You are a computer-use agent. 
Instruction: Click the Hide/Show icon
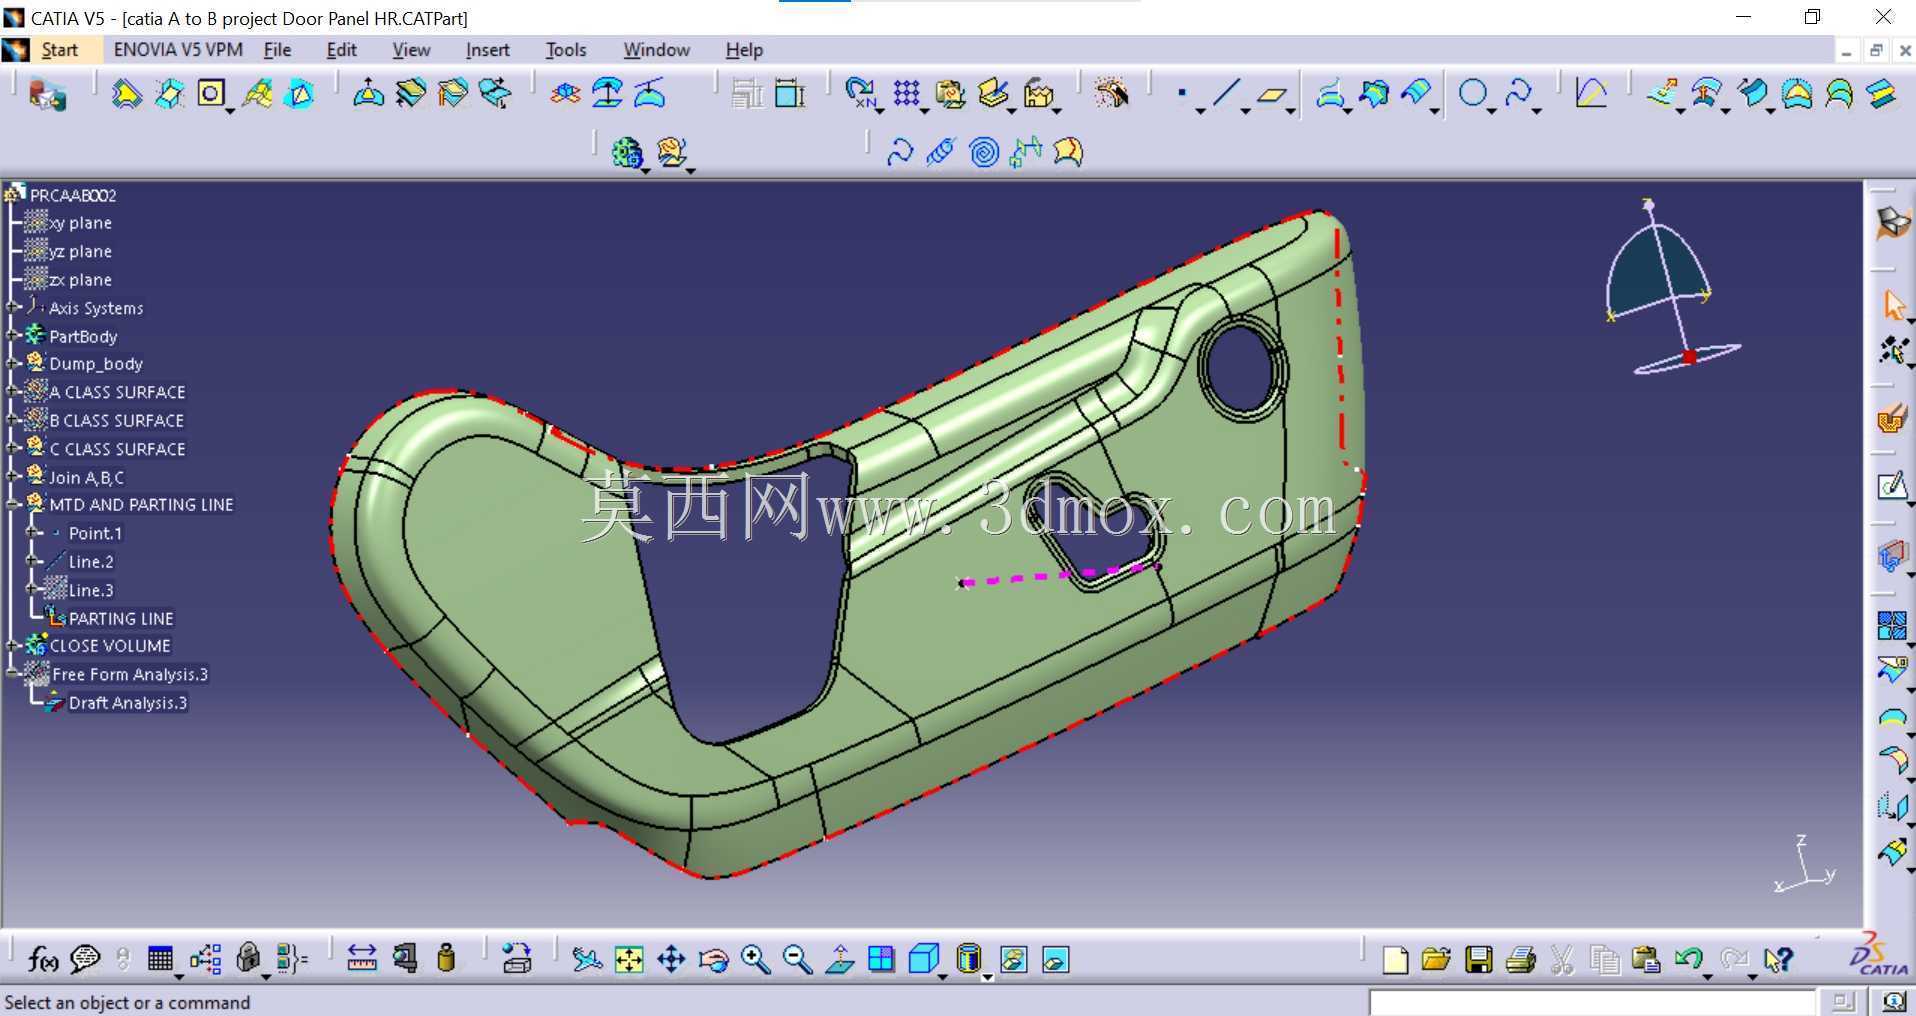(1013, 960)
